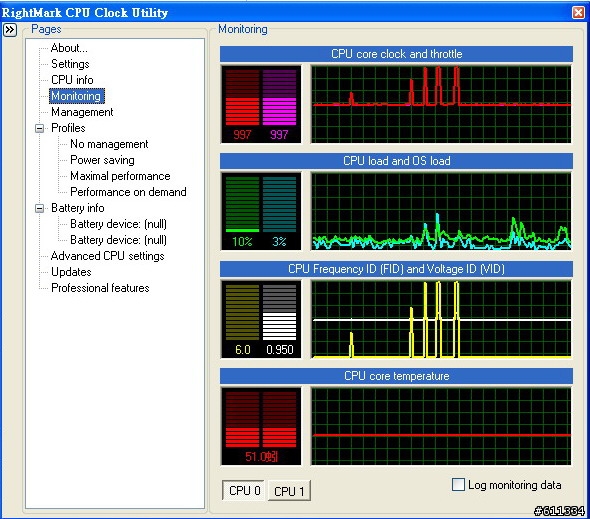Enable the Log monitoring data checkbox
Image resolution: width=590 pixels, height=519 pixels.
[458, 484]
